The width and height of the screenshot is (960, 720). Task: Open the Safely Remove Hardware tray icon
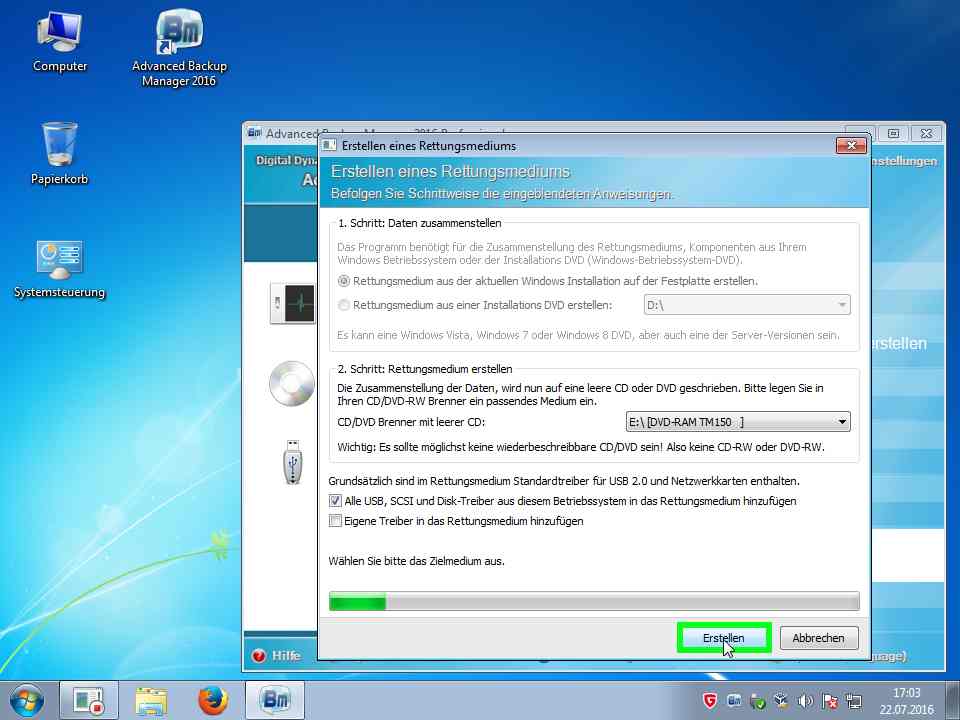(x=757, y=700)
